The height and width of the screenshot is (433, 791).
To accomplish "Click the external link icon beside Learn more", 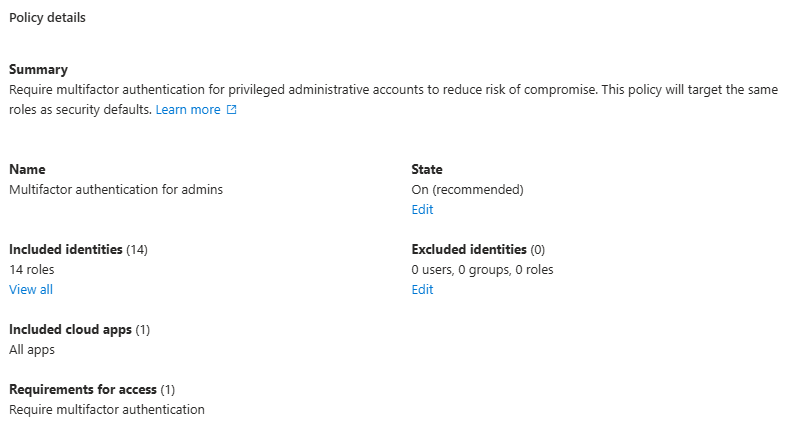I will (x=232, y=110).
